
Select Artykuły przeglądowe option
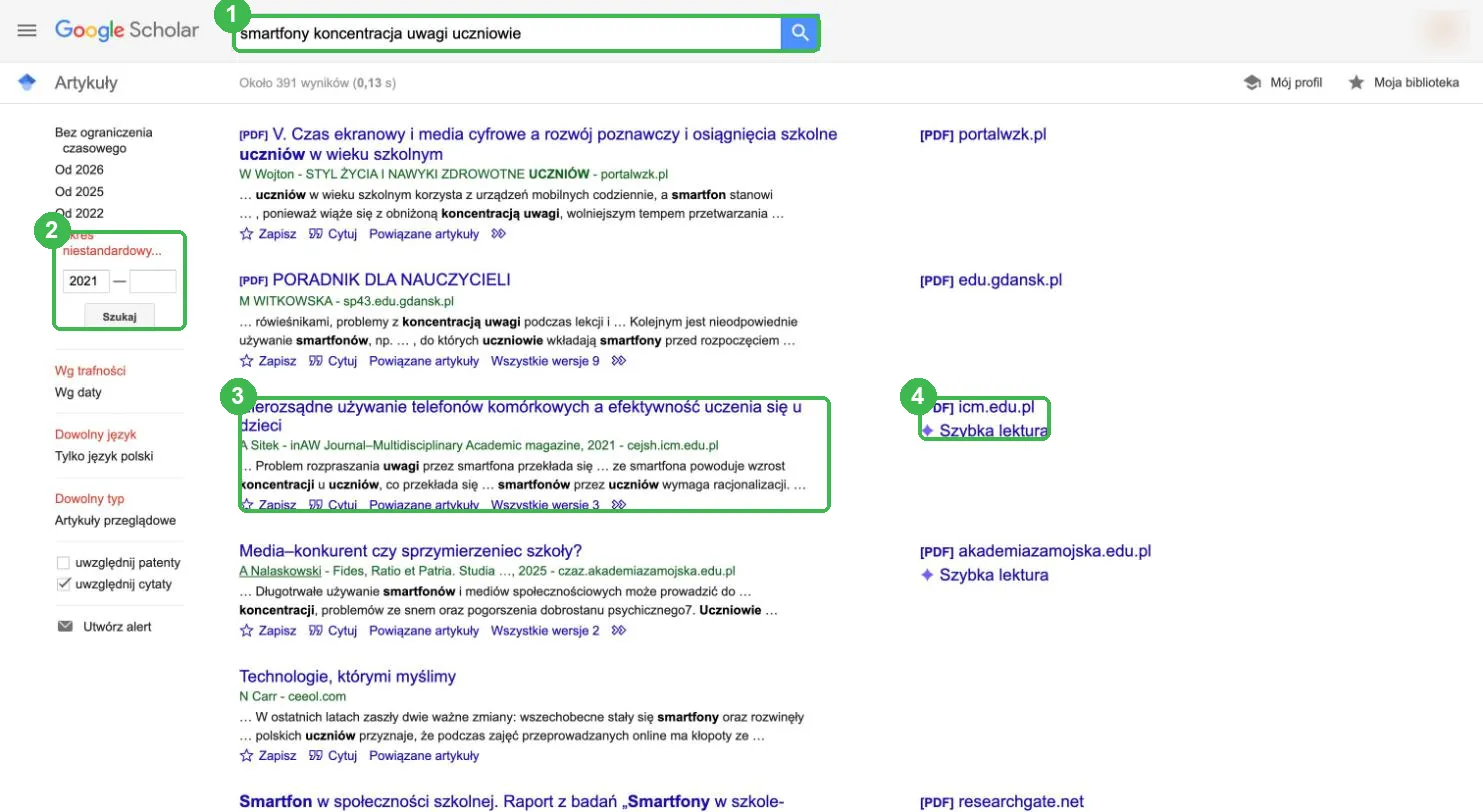pos(115,521)
